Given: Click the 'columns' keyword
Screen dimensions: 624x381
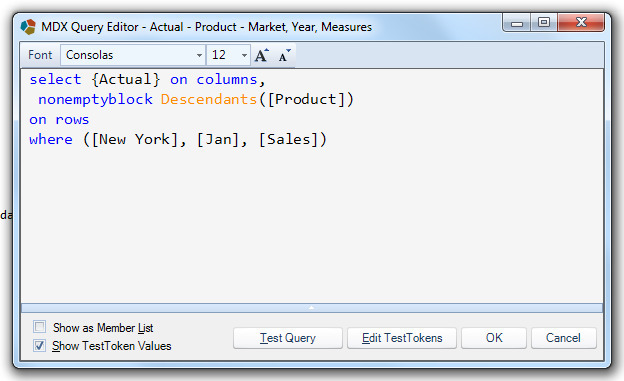Looking at the screenshot, I should (227, 80).
